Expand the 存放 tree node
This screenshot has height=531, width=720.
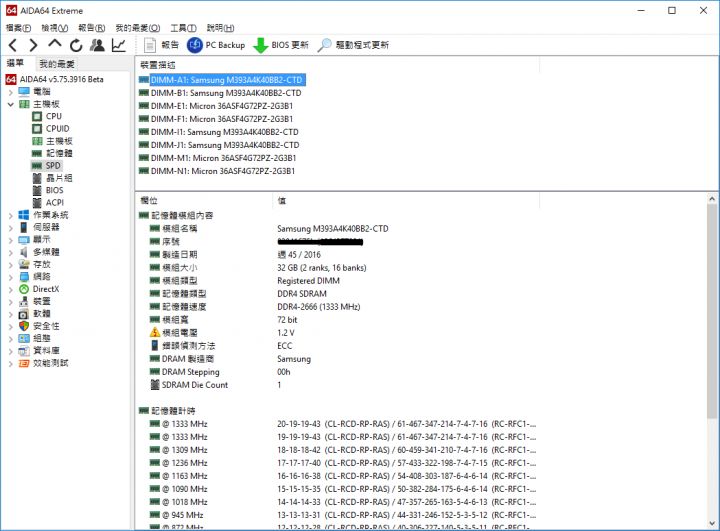[11, 265]
